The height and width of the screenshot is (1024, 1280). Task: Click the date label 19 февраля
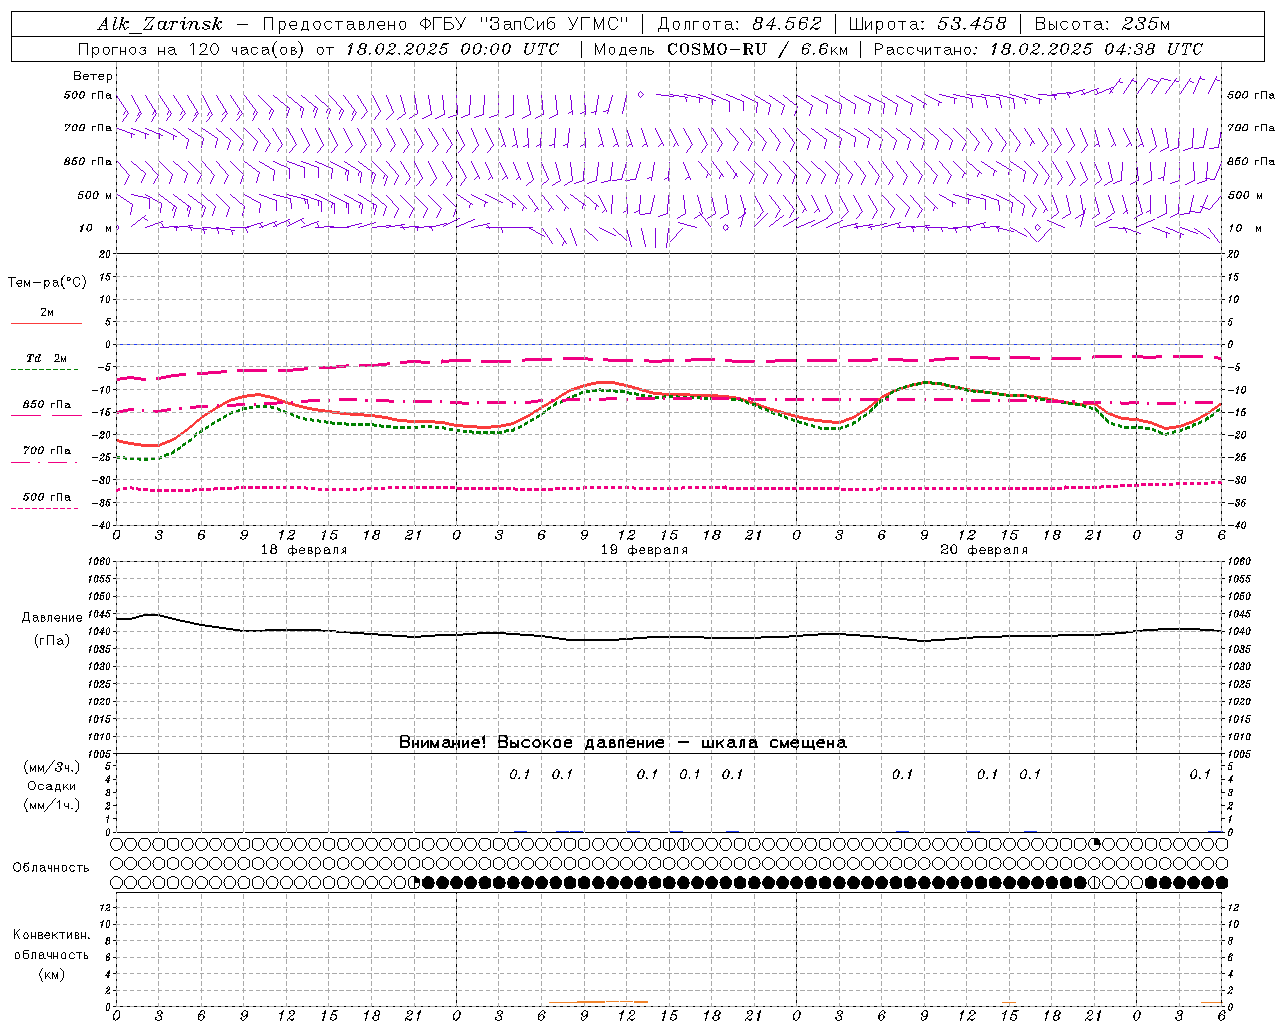coord(644,550)
